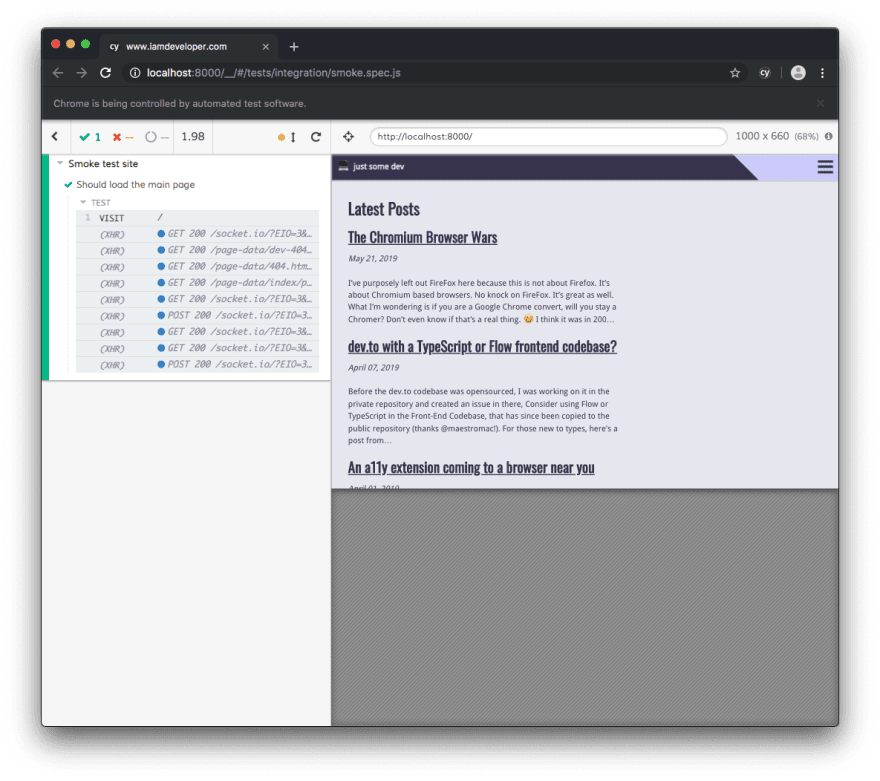Image resolution: width=880 pixels, height=781 pixels.
Task: Click the site information icon in address bar
Action: (x=134, y=72)
